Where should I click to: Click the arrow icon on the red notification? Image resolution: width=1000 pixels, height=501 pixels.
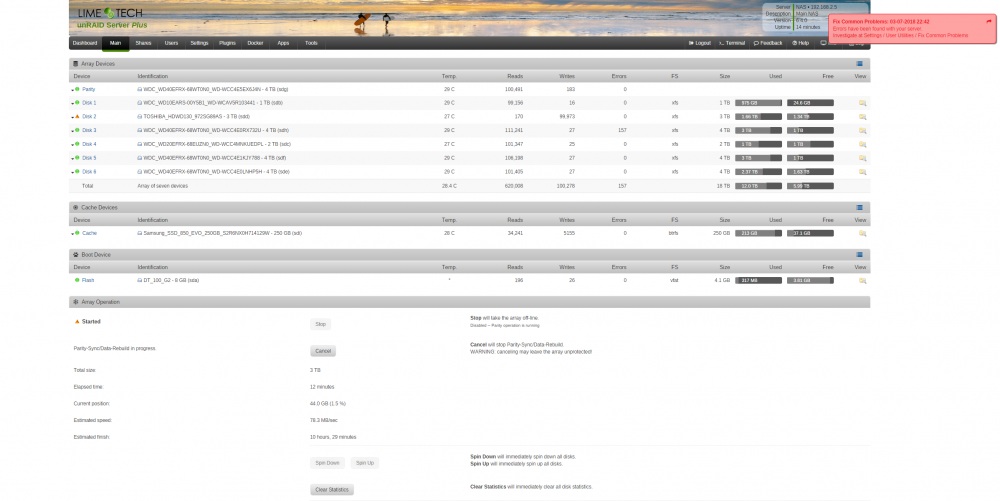(989, 22)
